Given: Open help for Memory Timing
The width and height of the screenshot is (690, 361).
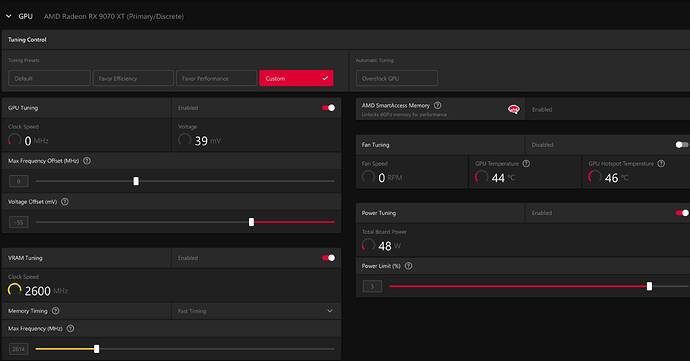Looking at the screenshot, I should click(x=55, y=311).
